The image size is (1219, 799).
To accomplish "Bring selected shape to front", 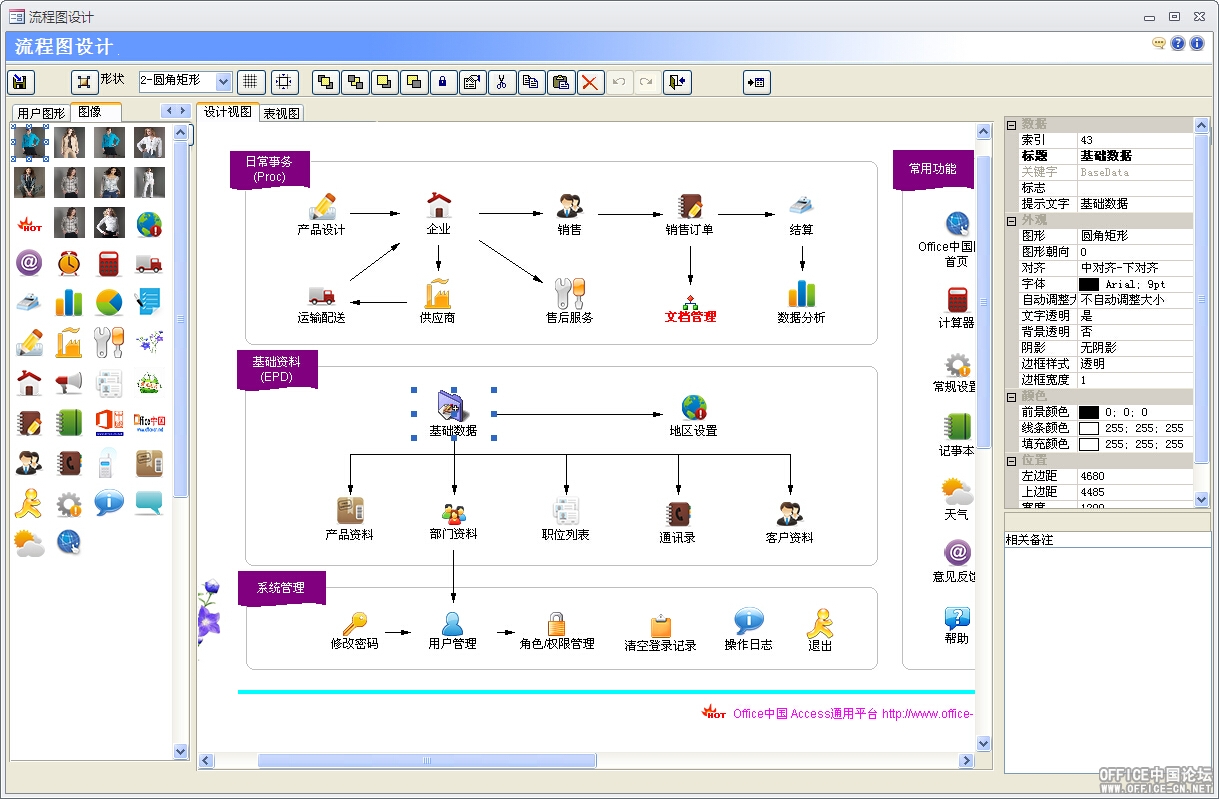I will tap(326, 82).
